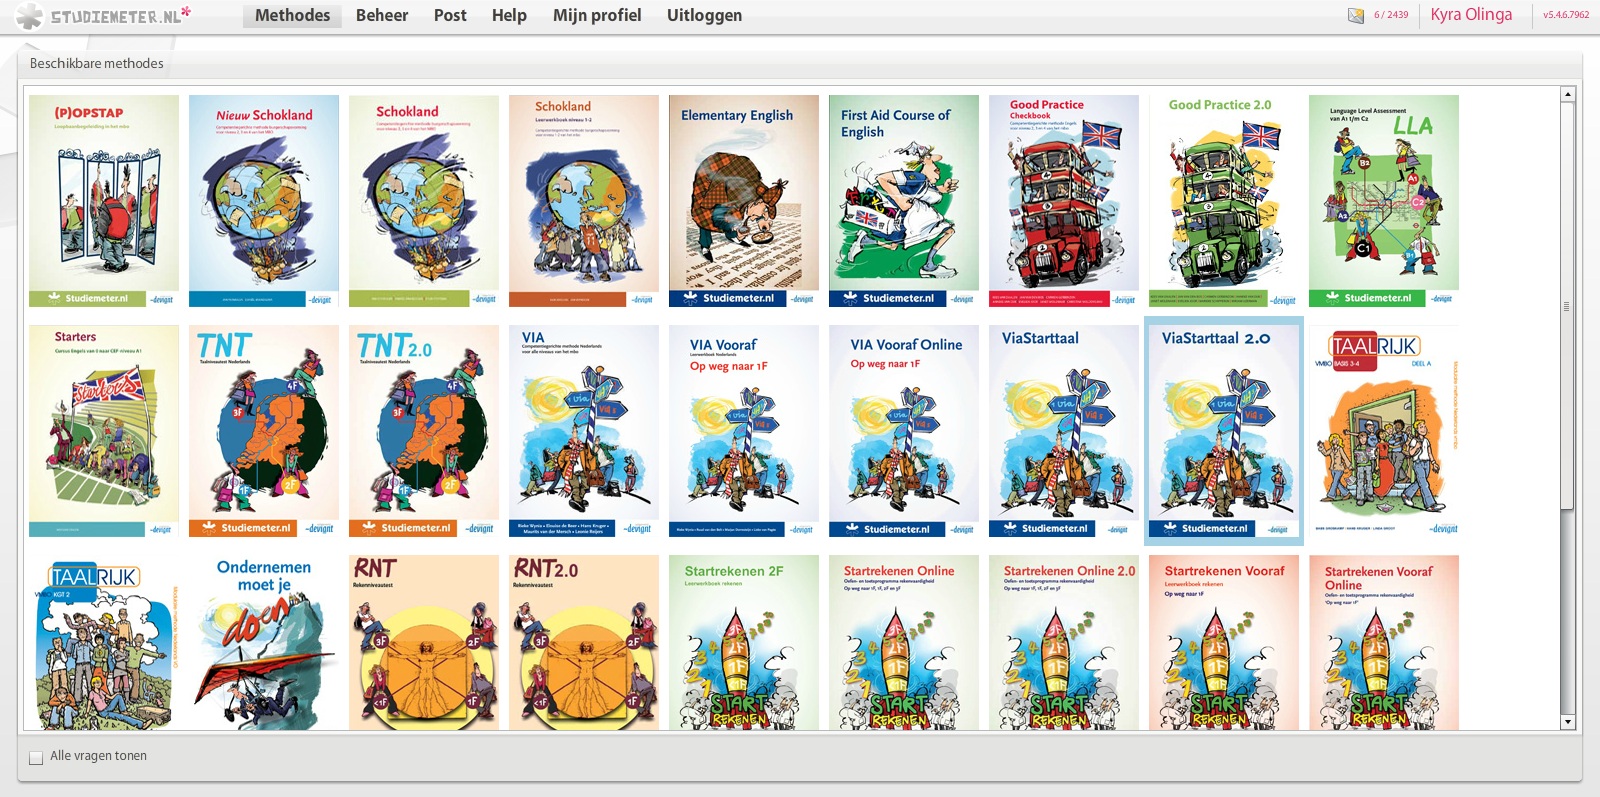
Task: Open the Beheer menu
Action: (x=382, y=15)
